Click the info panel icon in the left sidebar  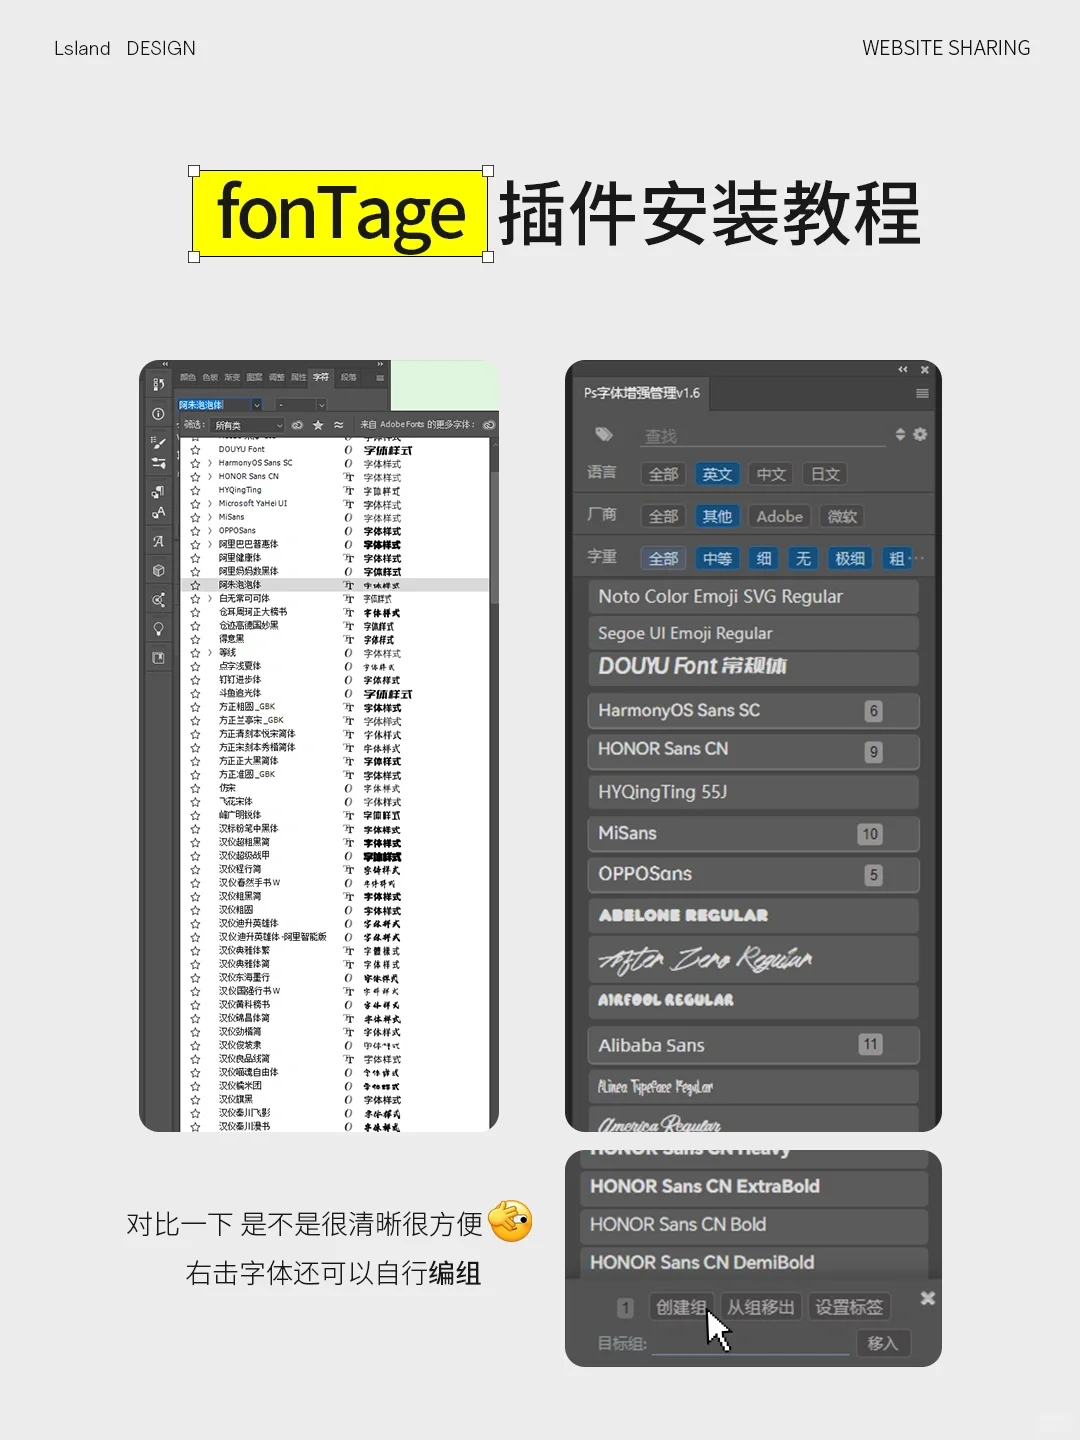(157, 413)
